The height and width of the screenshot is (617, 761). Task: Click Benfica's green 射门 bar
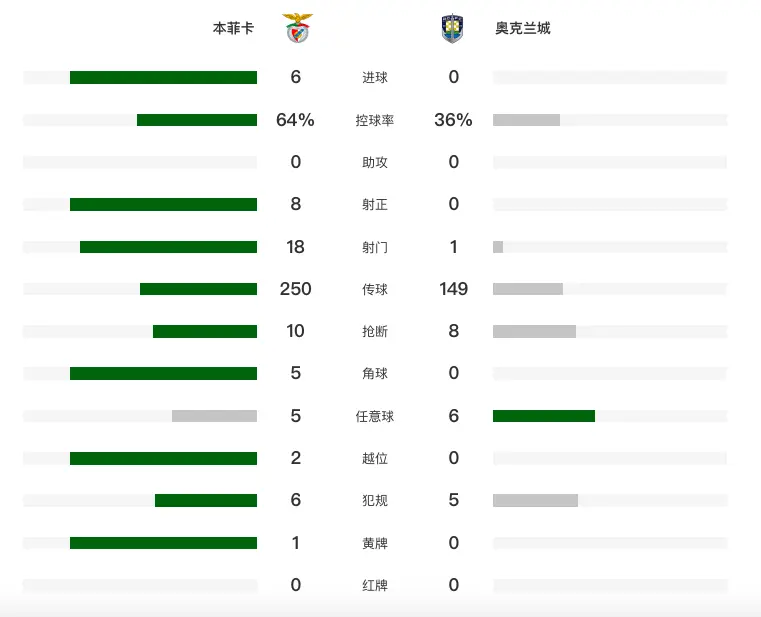click(168, 247)
